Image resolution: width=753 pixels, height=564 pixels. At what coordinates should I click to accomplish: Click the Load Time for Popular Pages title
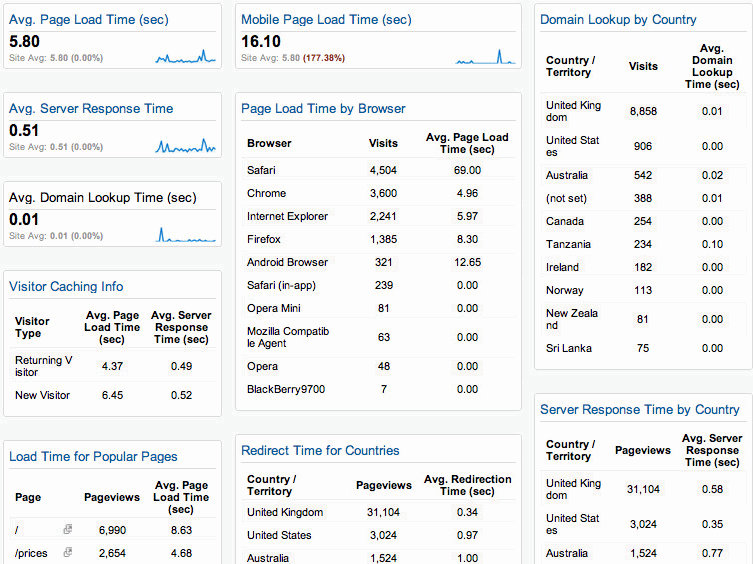coord(93,457)
